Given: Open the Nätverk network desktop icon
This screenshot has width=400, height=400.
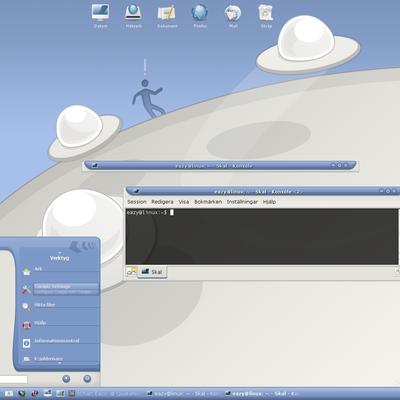Looking at the screenshot, I should 133,15.
